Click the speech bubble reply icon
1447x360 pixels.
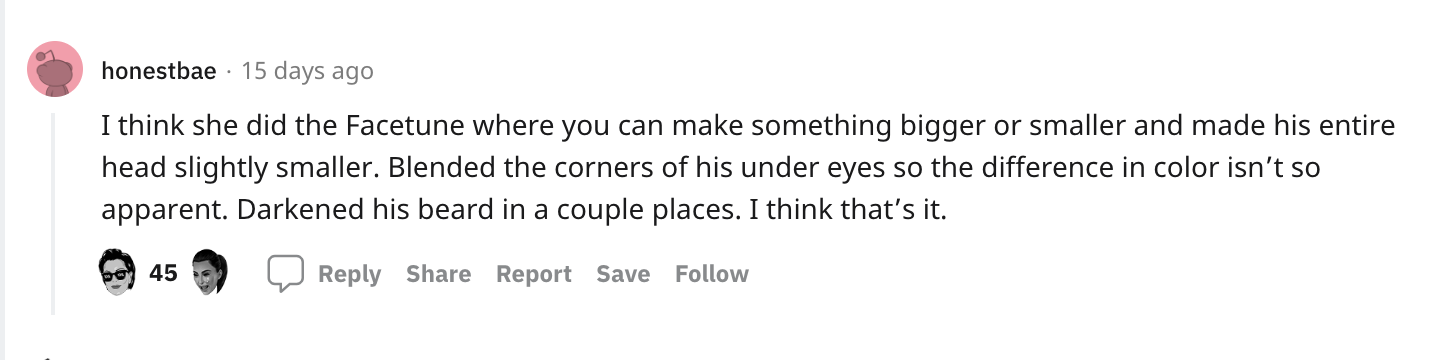point(285,274)
